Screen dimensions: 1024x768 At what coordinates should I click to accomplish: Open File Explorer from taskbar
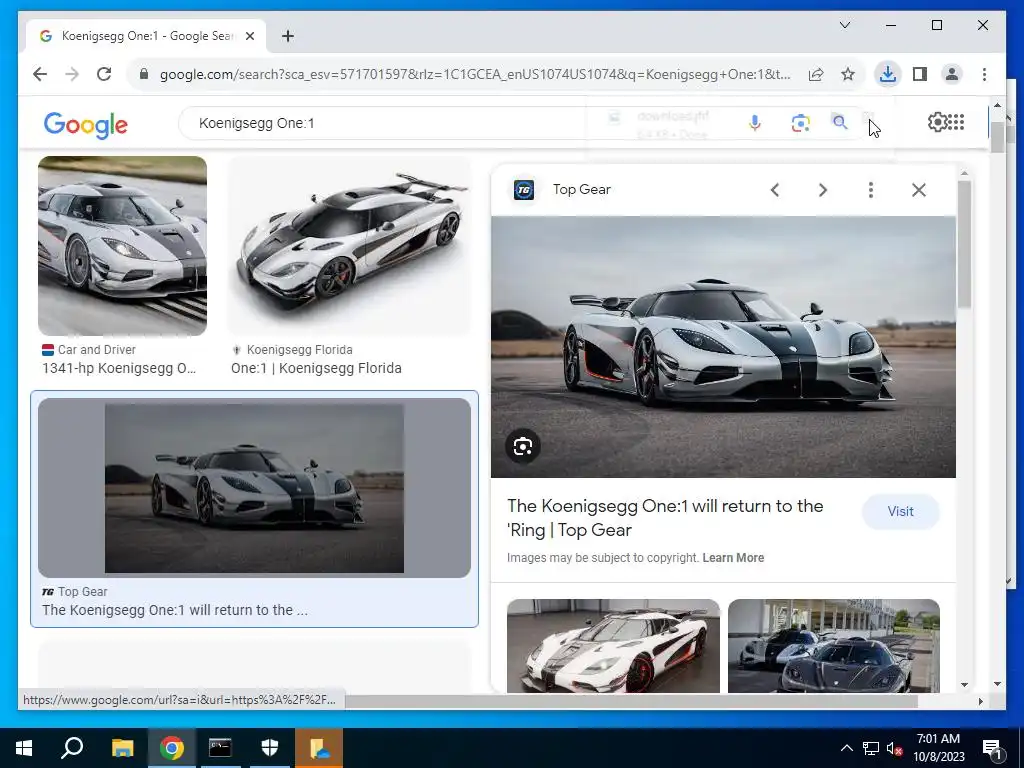(122, 748)
